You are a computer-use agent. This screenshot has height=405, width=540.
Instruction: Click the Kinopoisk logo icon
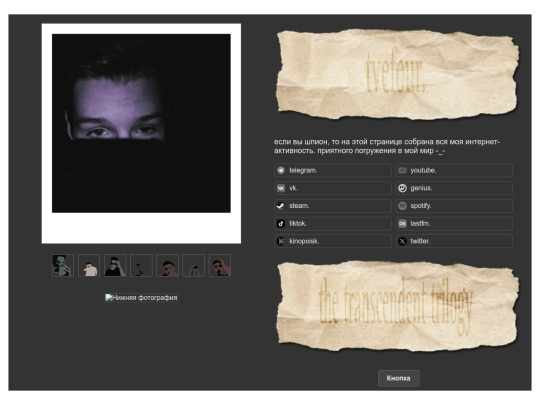click(x=281, y=241)
